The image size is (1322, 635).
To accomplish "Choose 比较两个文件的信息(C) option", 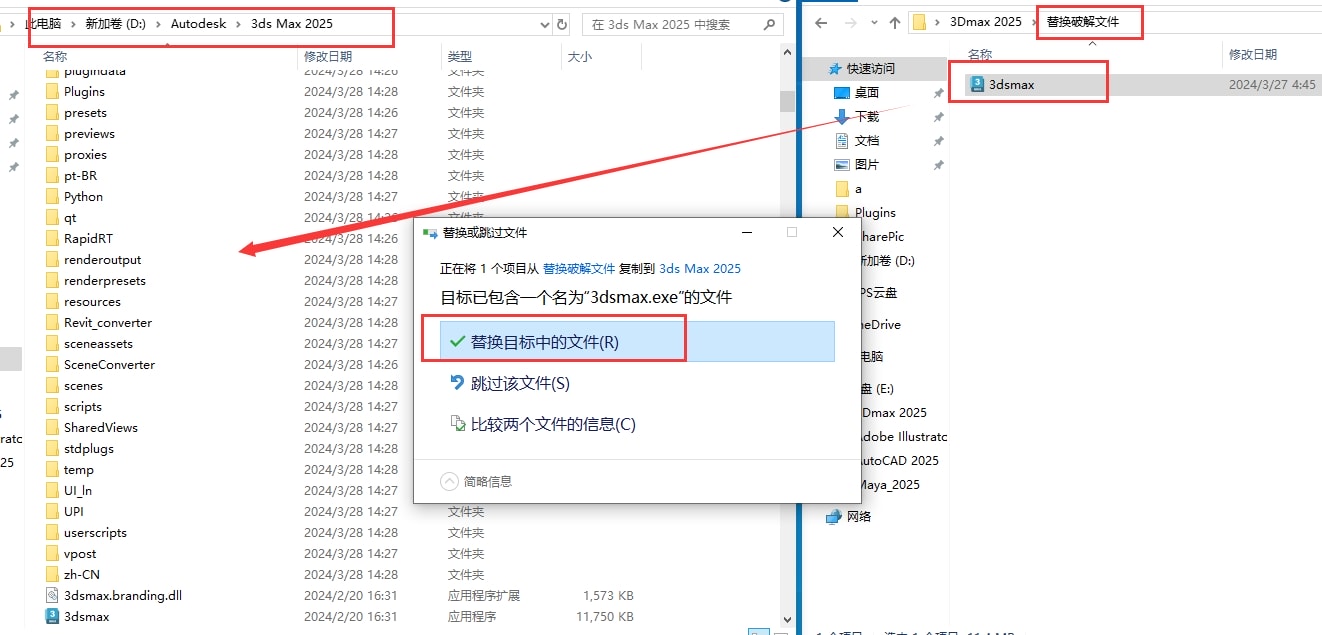I will click(543, 424).
